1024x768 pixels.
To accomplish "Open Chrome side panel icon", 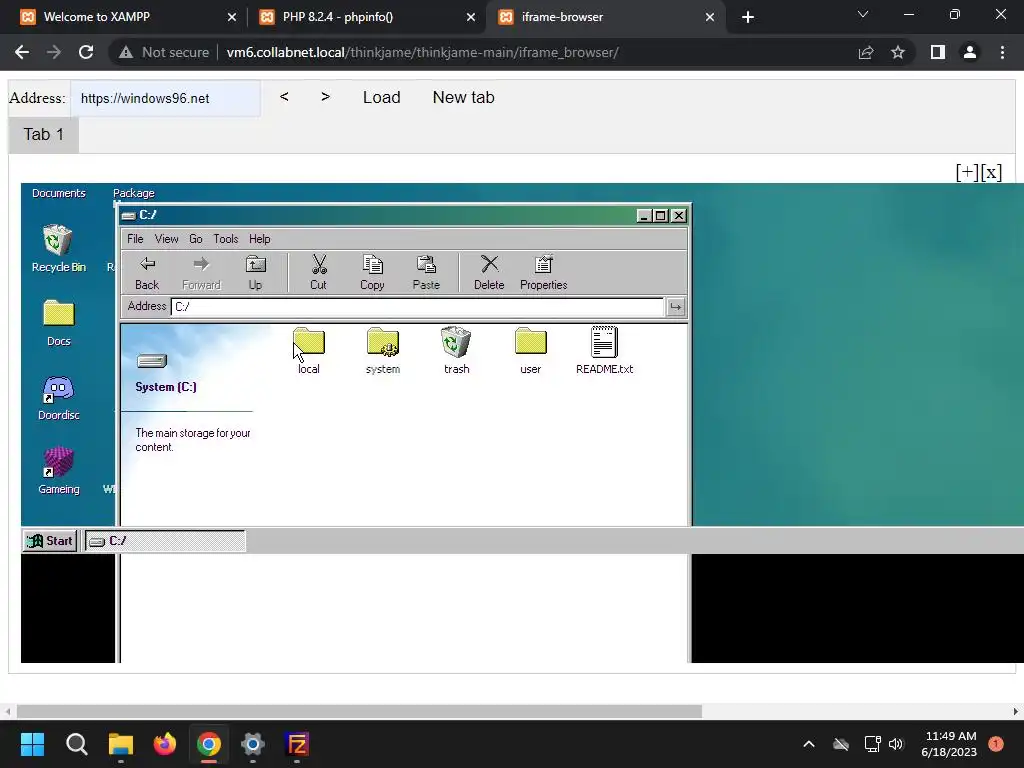I will point(938,52).
